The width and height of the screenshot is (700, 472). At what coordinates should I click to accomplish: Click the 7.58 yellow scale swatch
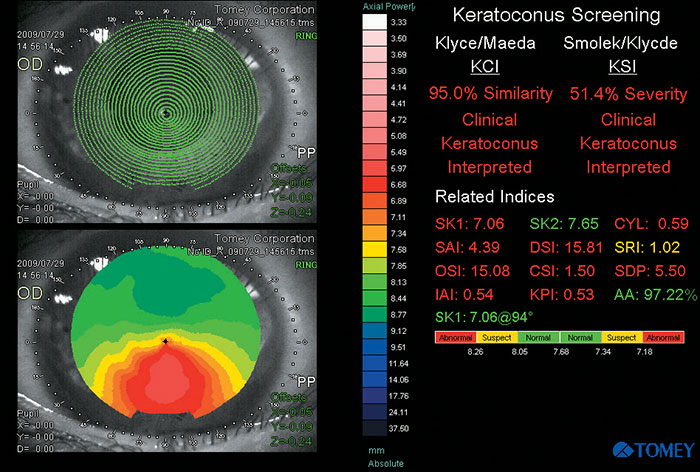point(375,249)
